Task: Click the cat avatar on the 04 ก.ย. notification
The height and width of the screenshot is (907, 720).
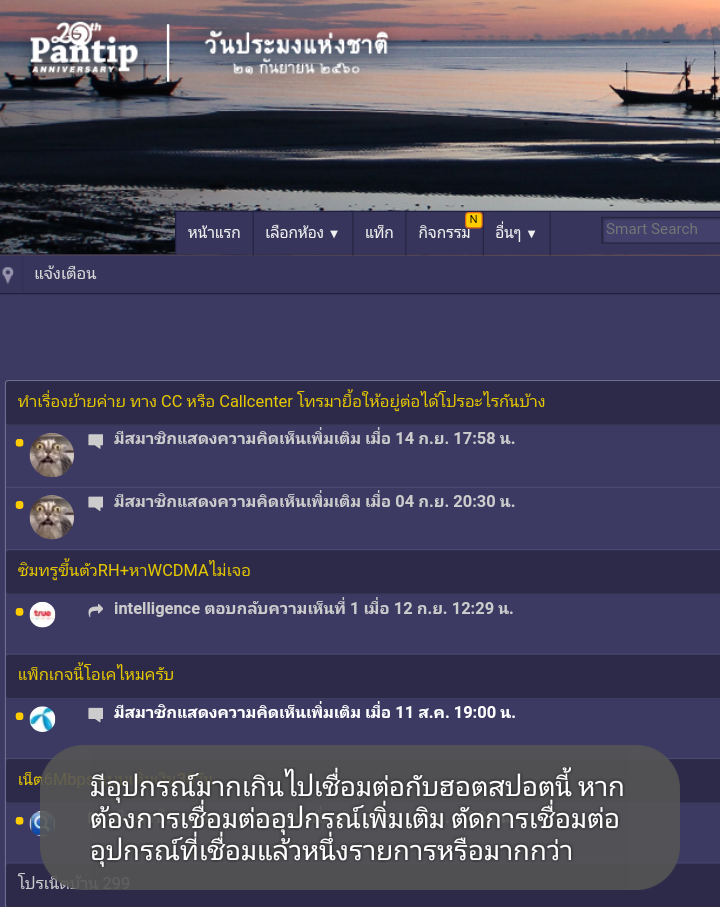Action: point(52,517)
